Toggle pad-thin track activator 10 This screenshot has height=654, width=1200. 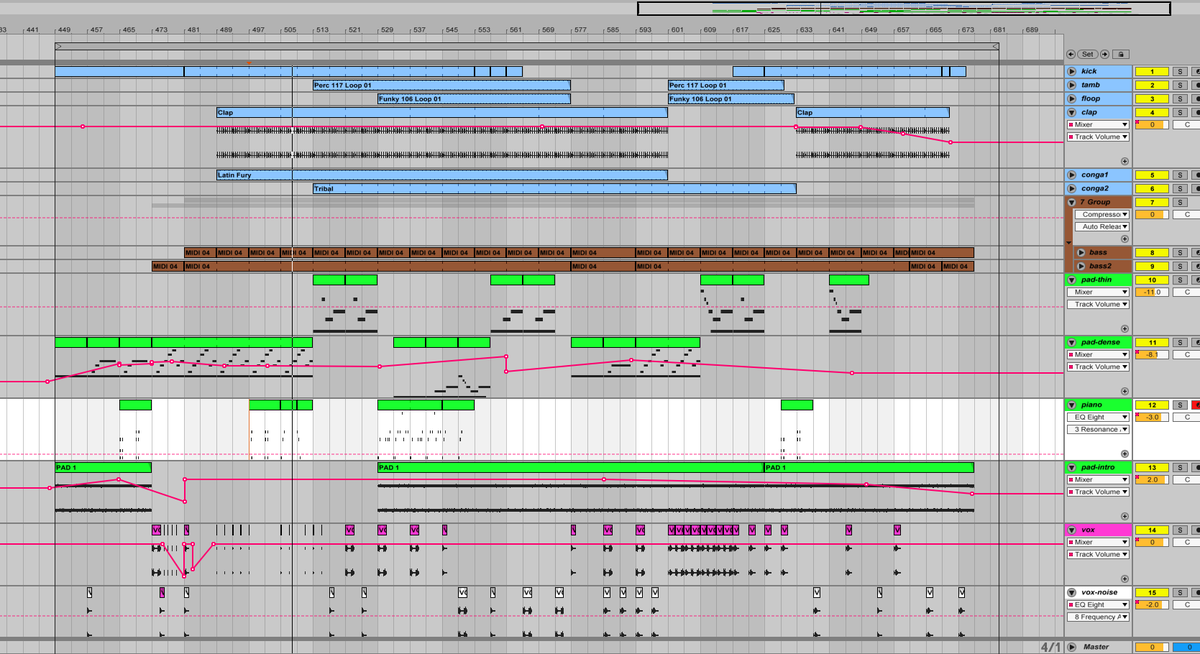pyautogui.click(x=1152, y=279)
